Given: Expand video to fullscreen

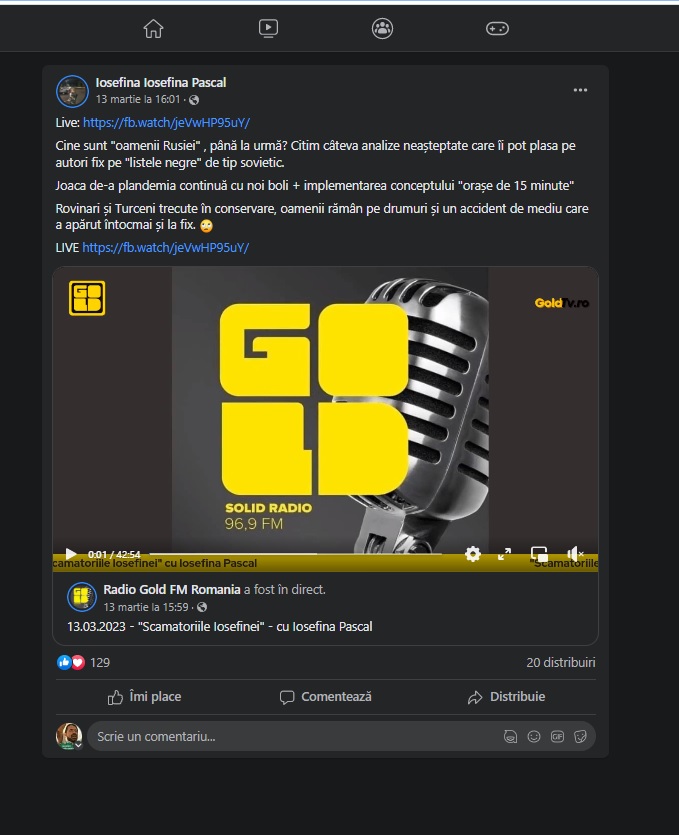Looking at the screenshot, I should tap(504, 554).
